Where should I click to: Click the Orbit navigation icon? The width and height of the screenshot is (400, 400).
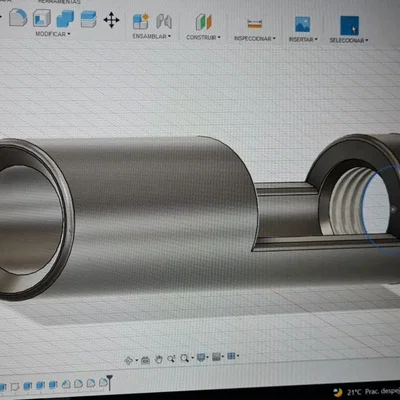point(128,360)
